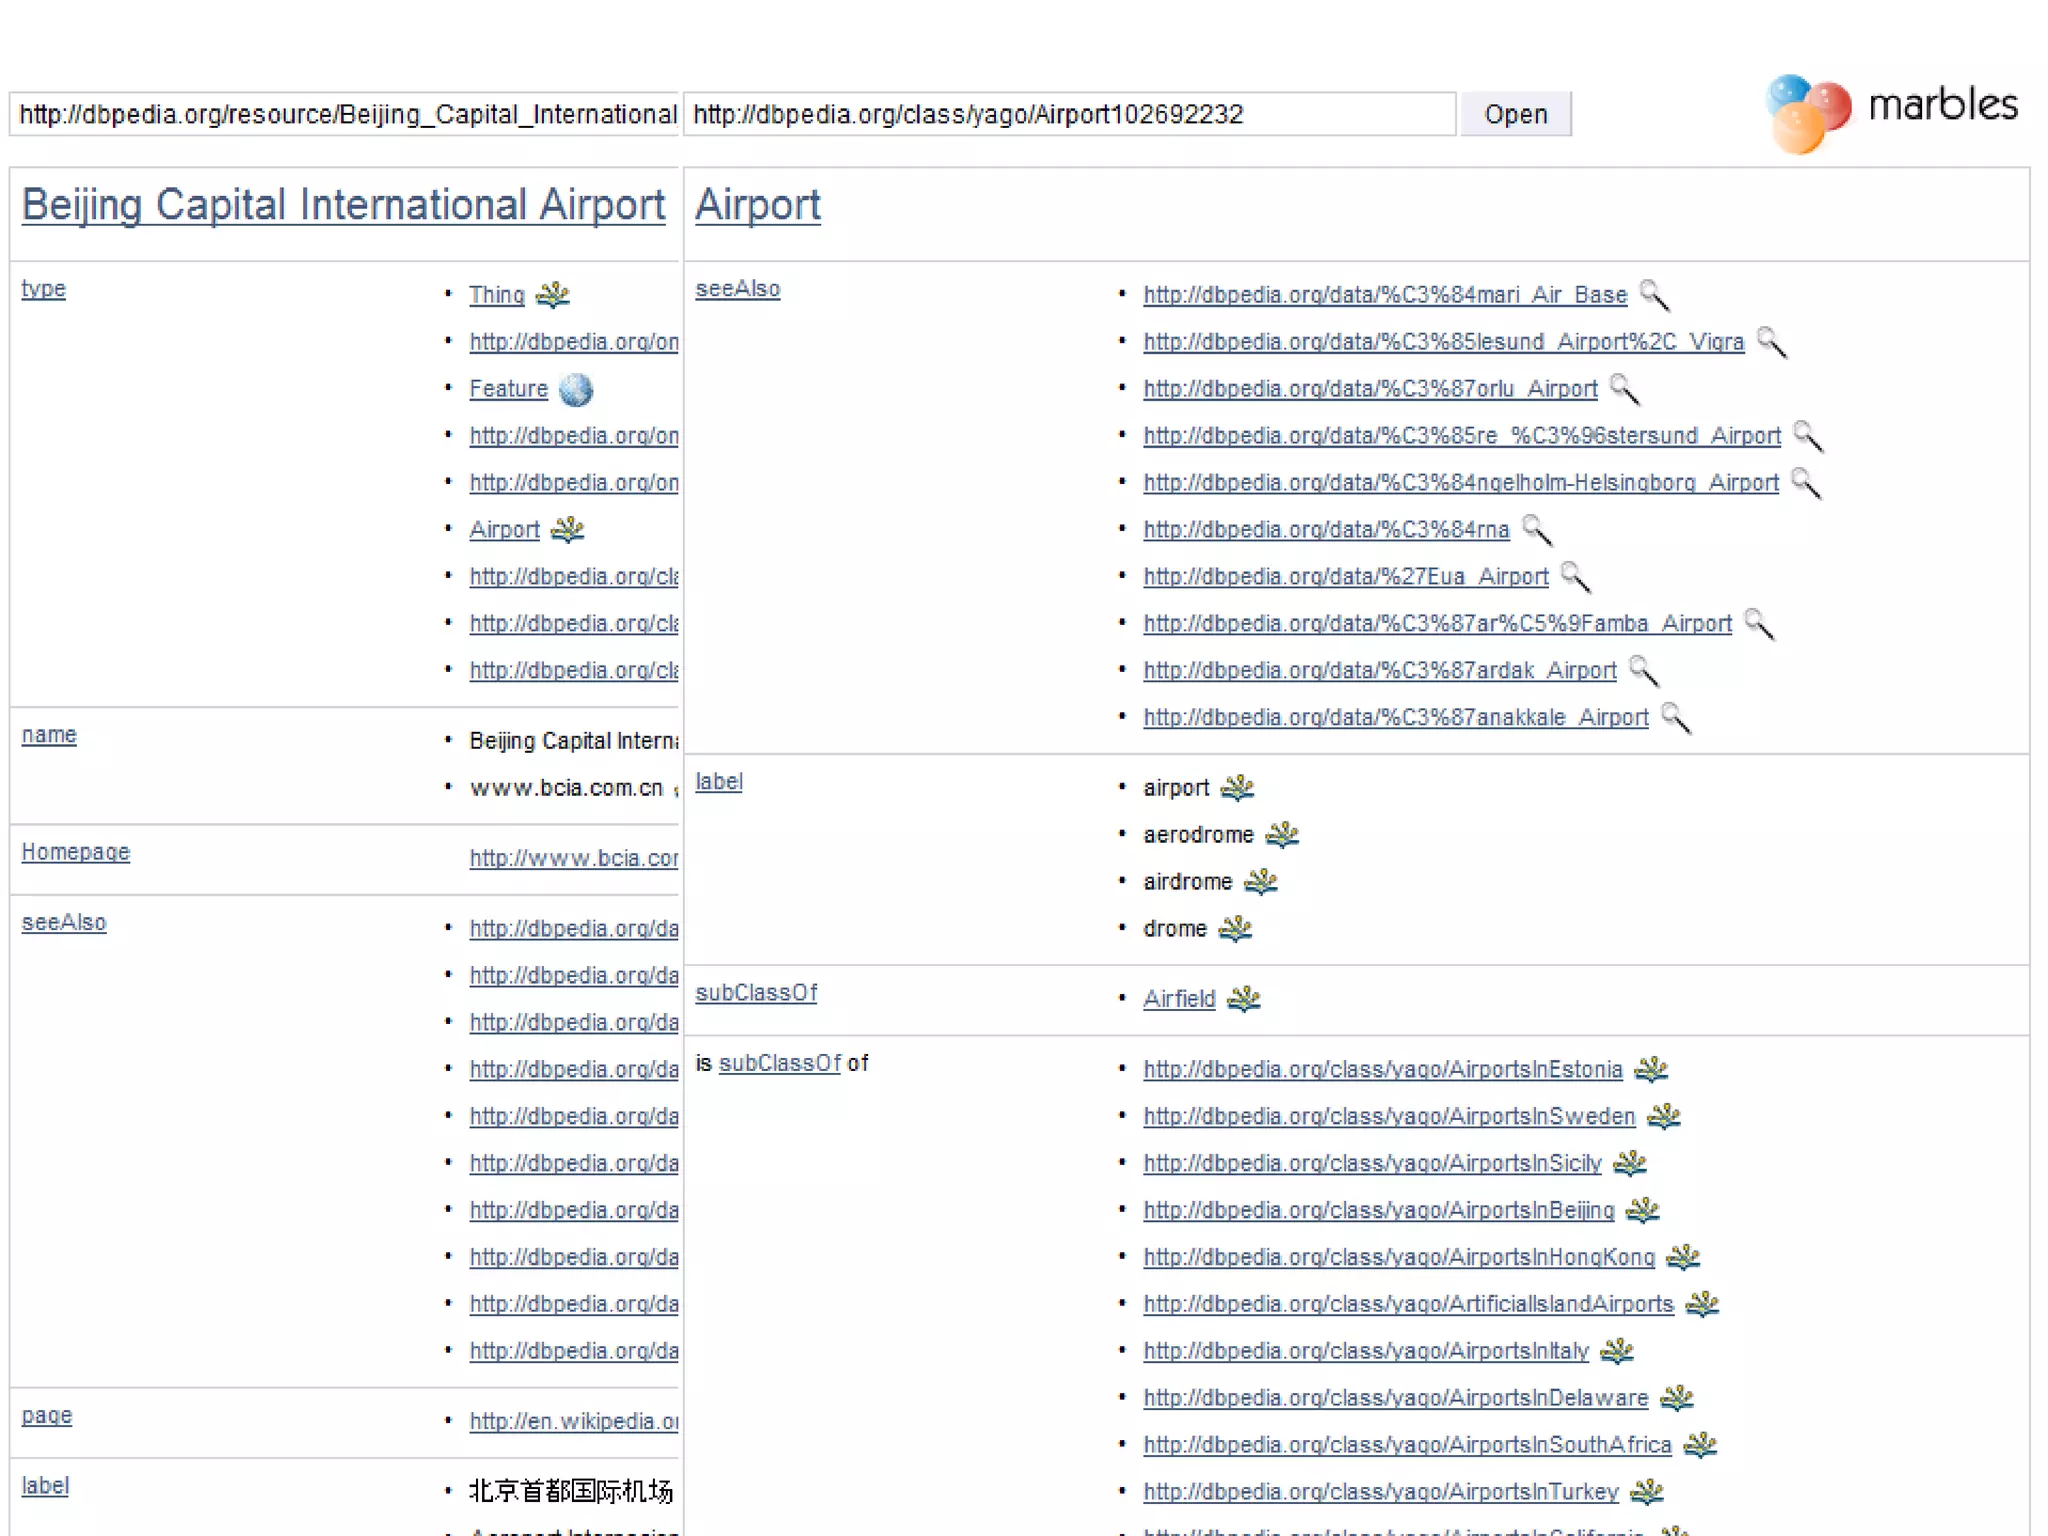Image resolution: width=2048 pixels, height=1536 pixels.
Task: Click flower icon next to Thing type
Action: tap(552, 295)
